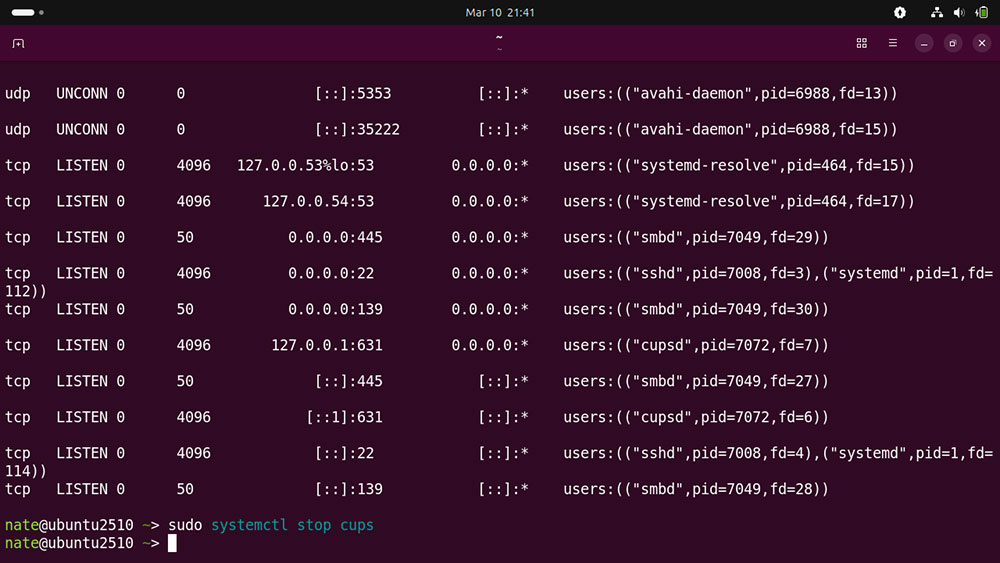1000x563 pixels.
Task: Select the text "[::]:35222"
Action: click(357, 129)
